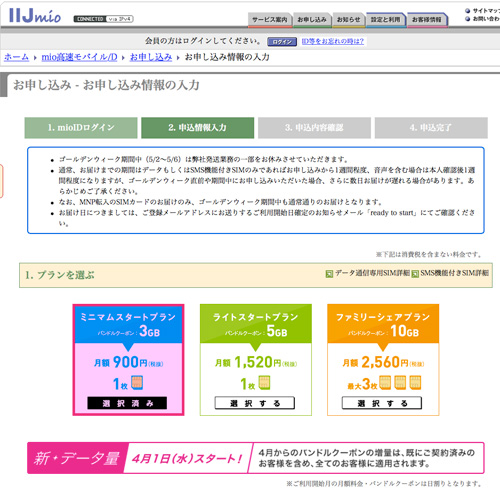Viewport: 500px width, 500px height.
Task: Open the サイトマップ link
Action: pos(482,11)
